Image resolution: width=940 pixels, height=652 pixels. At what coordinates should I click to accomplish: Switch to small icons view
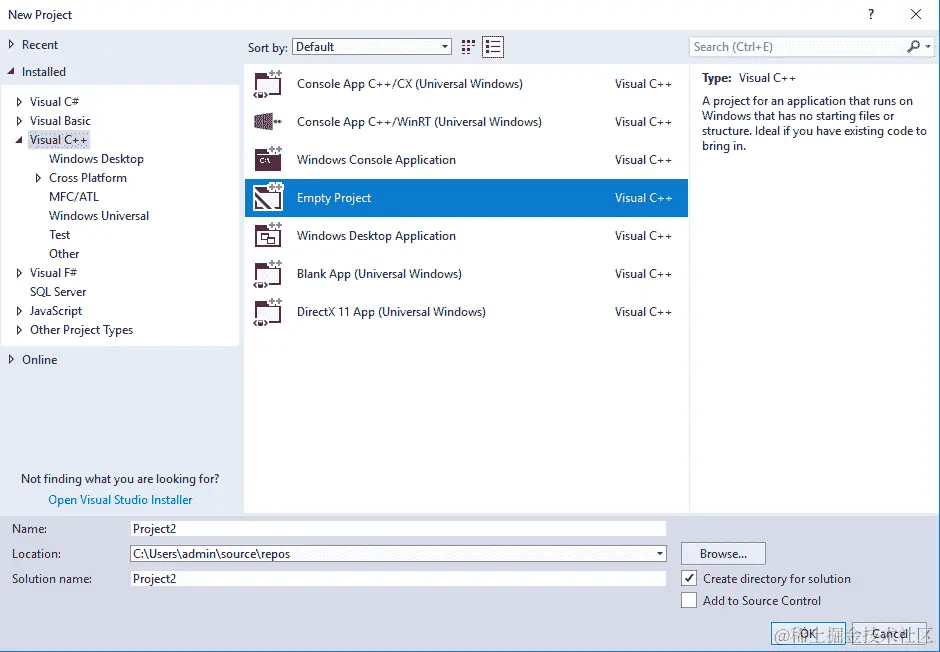[x=468, y=47]
